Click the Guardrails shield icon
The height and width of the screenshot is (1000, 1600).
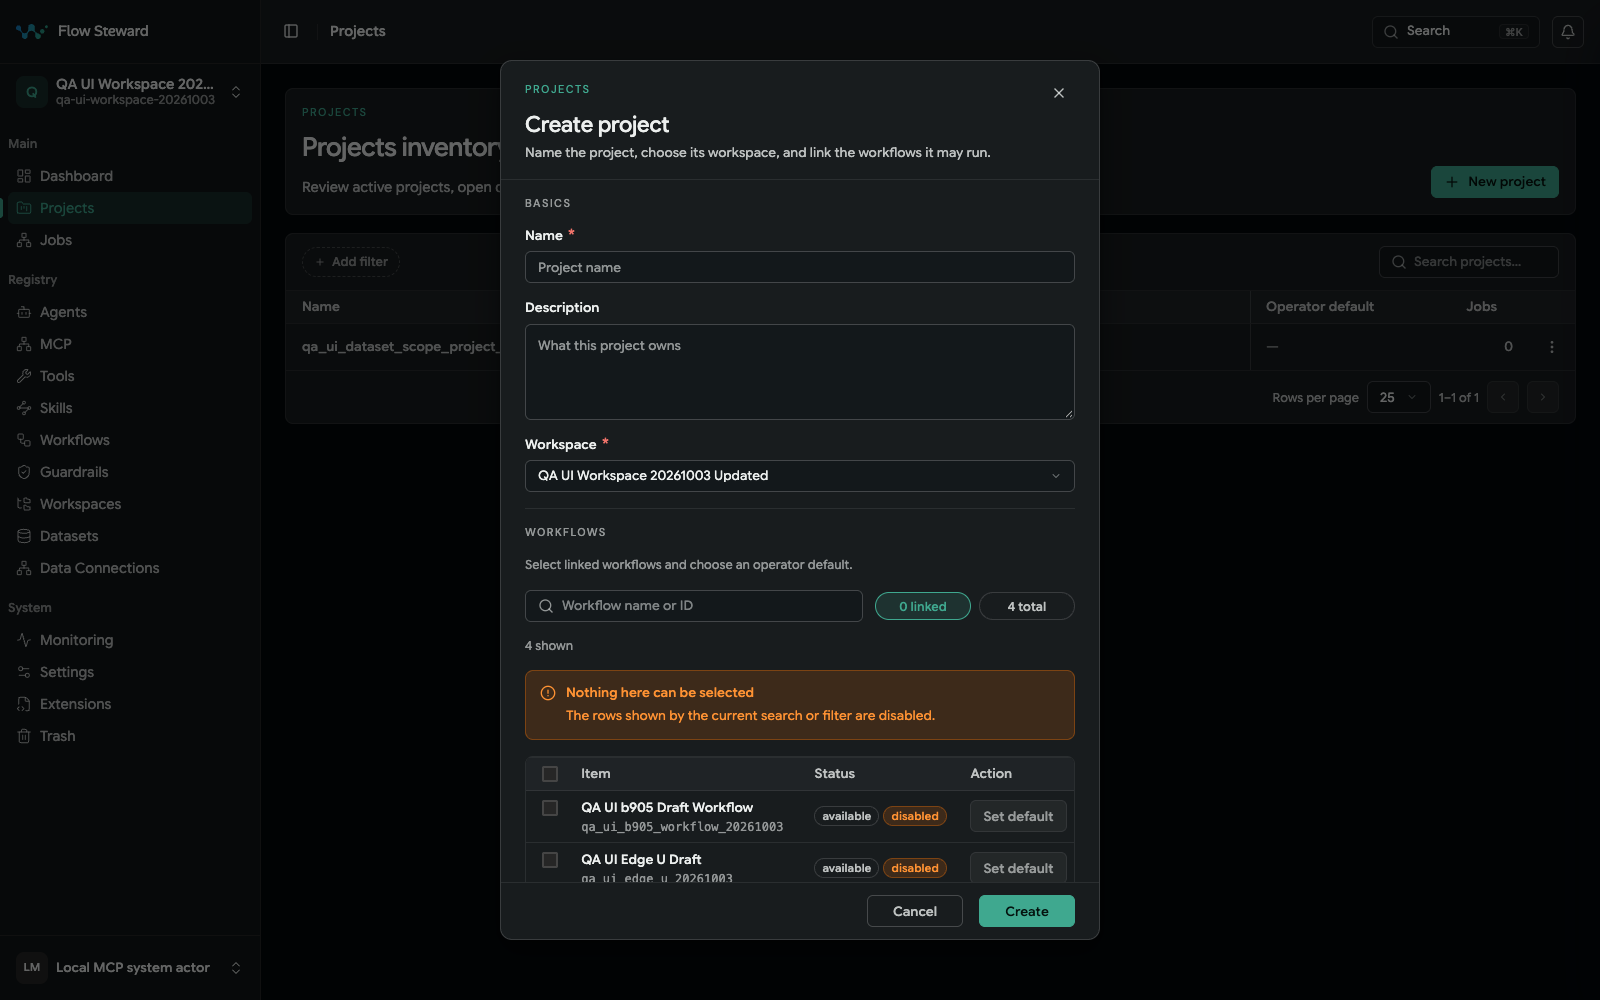[24, 472]
